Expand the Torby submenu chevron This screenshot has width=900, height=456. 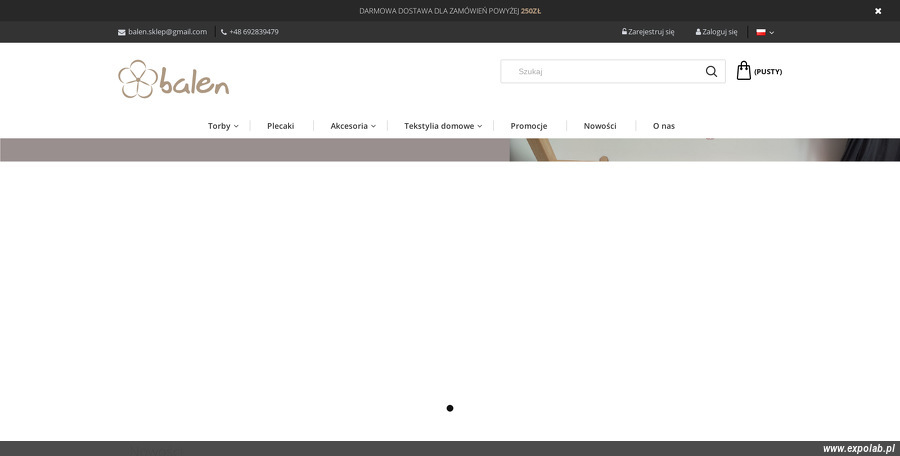(236, 126)
